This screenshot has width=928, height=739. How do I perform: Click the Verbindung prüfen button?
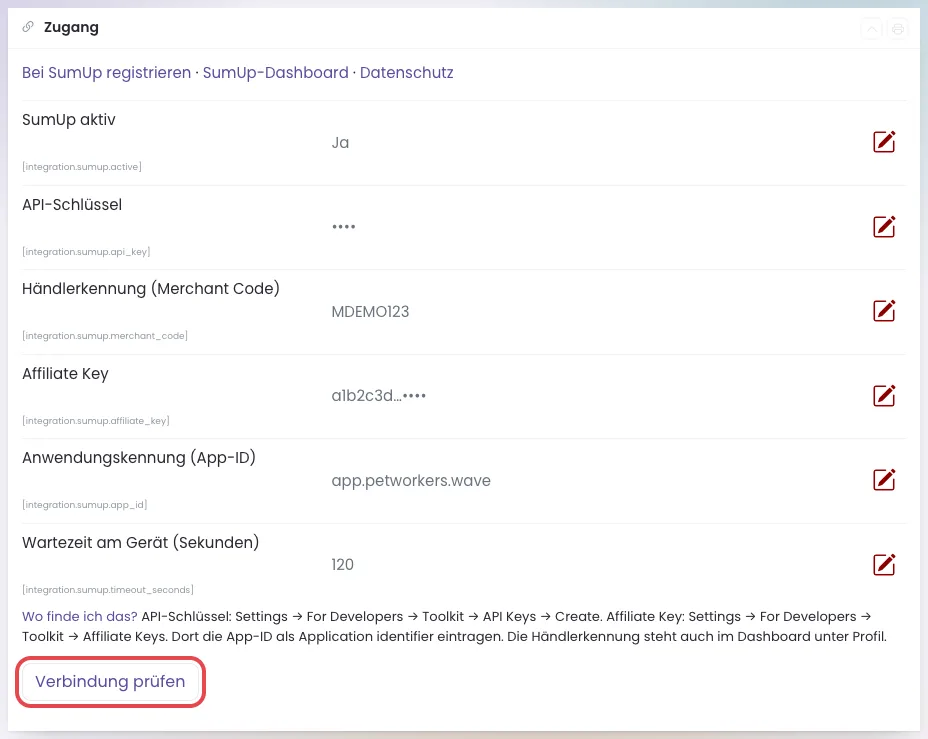pyautogui.click(x=110, y=682)
